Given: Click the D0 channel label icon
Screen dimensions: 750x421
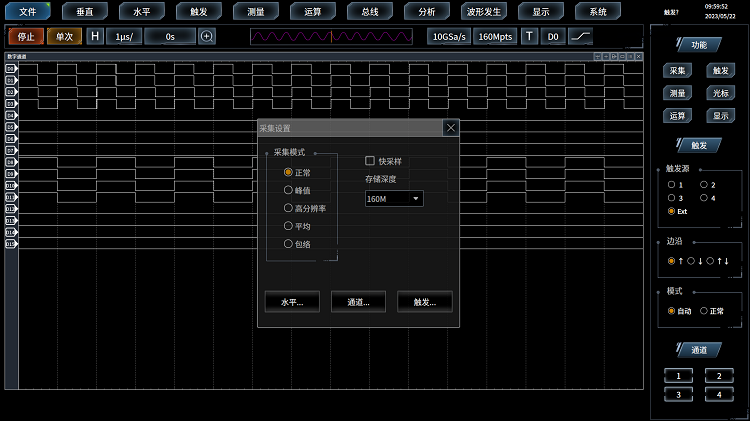Looking at the screenshot, I should (x=554, y=36).
